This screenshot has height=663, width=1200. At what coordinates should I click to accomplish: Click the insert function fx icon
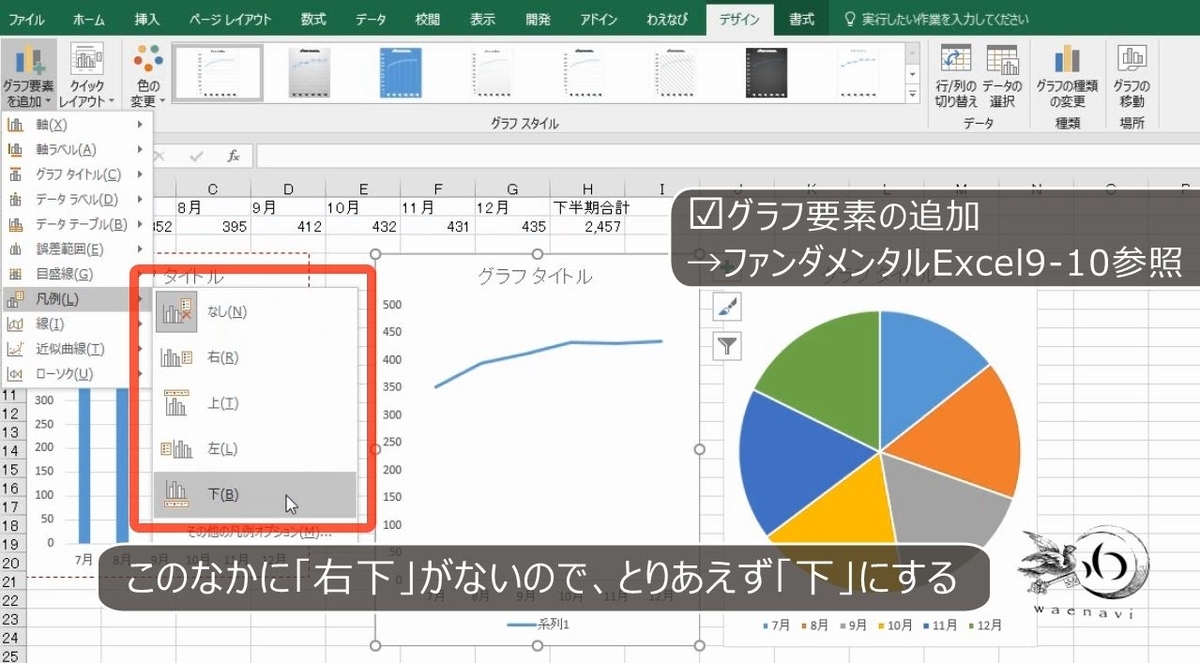click(233, 156)
